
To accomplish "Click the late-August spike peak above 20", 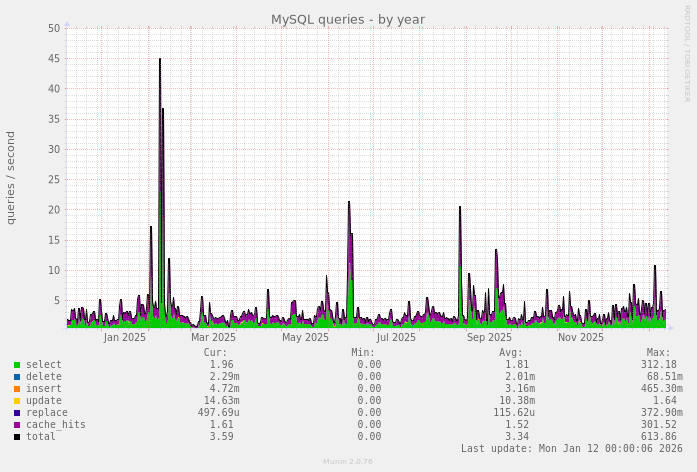I will 460,207.
